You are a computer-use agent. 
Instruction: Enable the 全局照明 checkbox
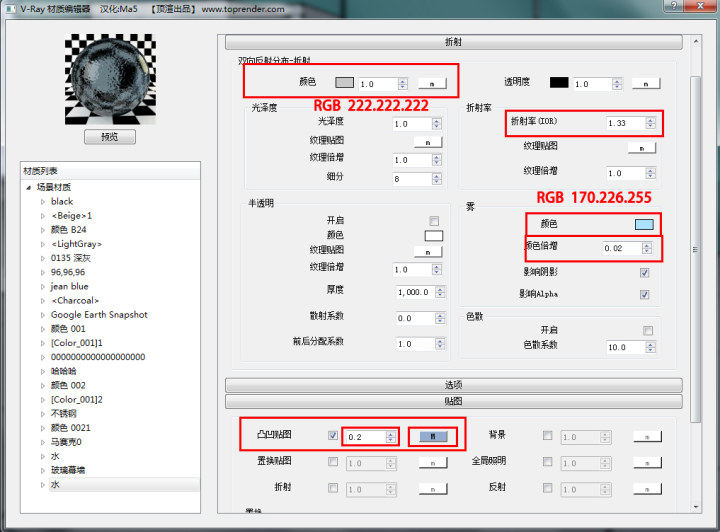click(x=547, y=461)
